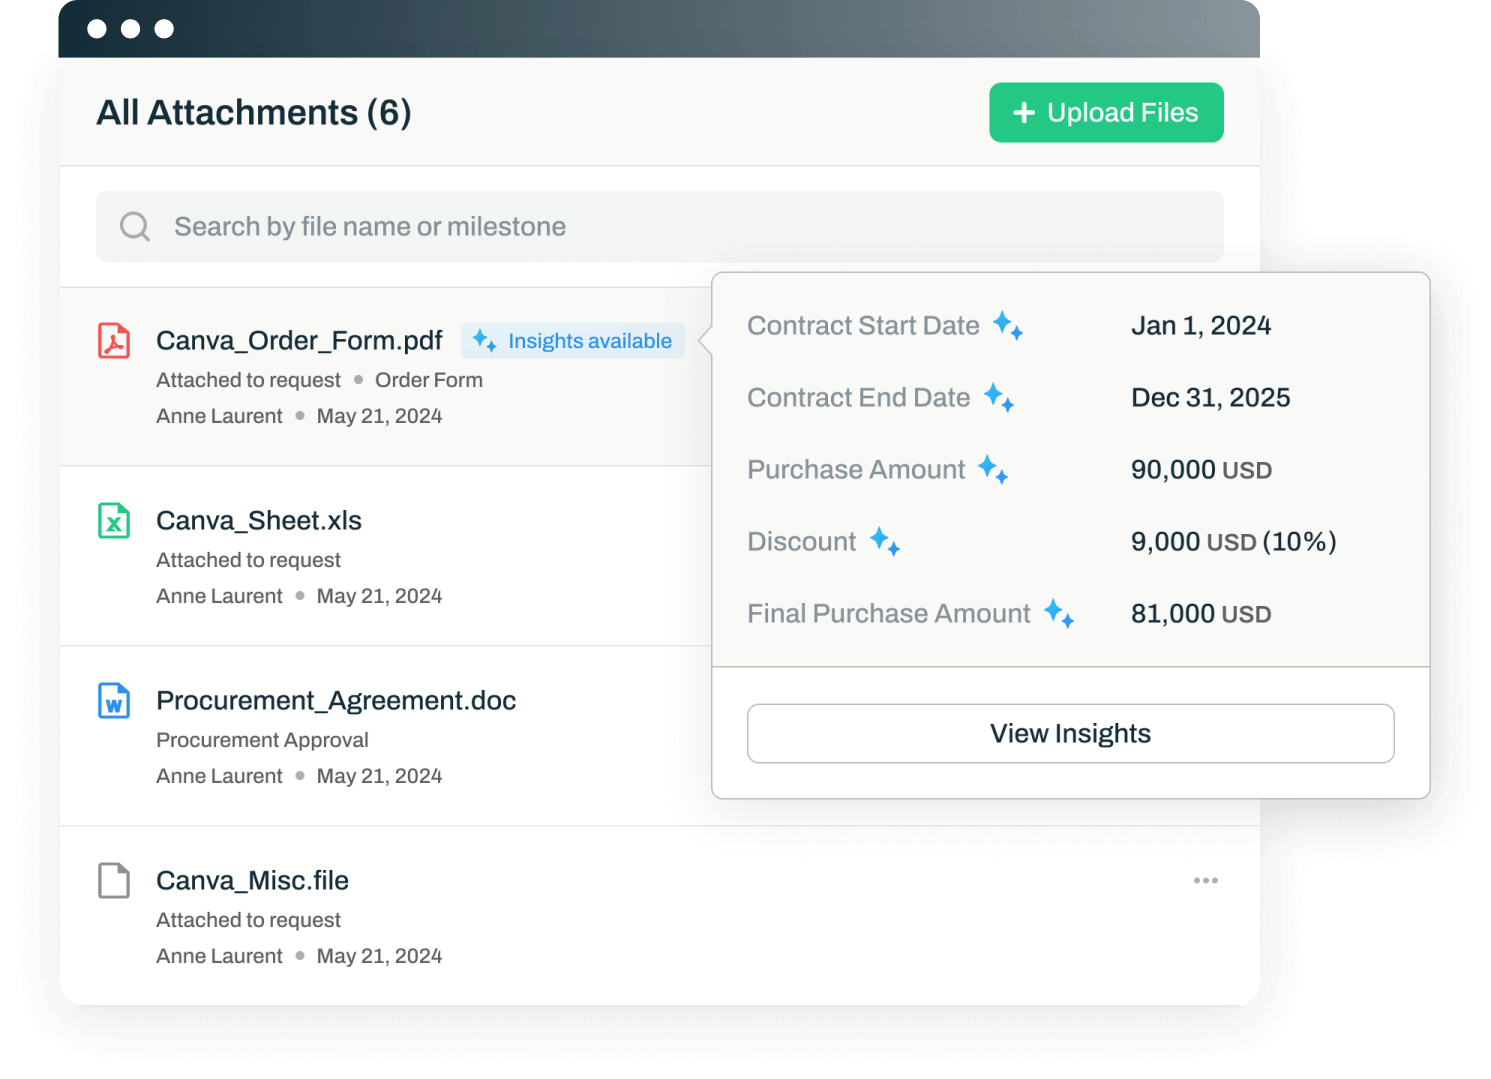
Task: Click the Procurement Approval milestone label
Action: (x=262, y=740)
